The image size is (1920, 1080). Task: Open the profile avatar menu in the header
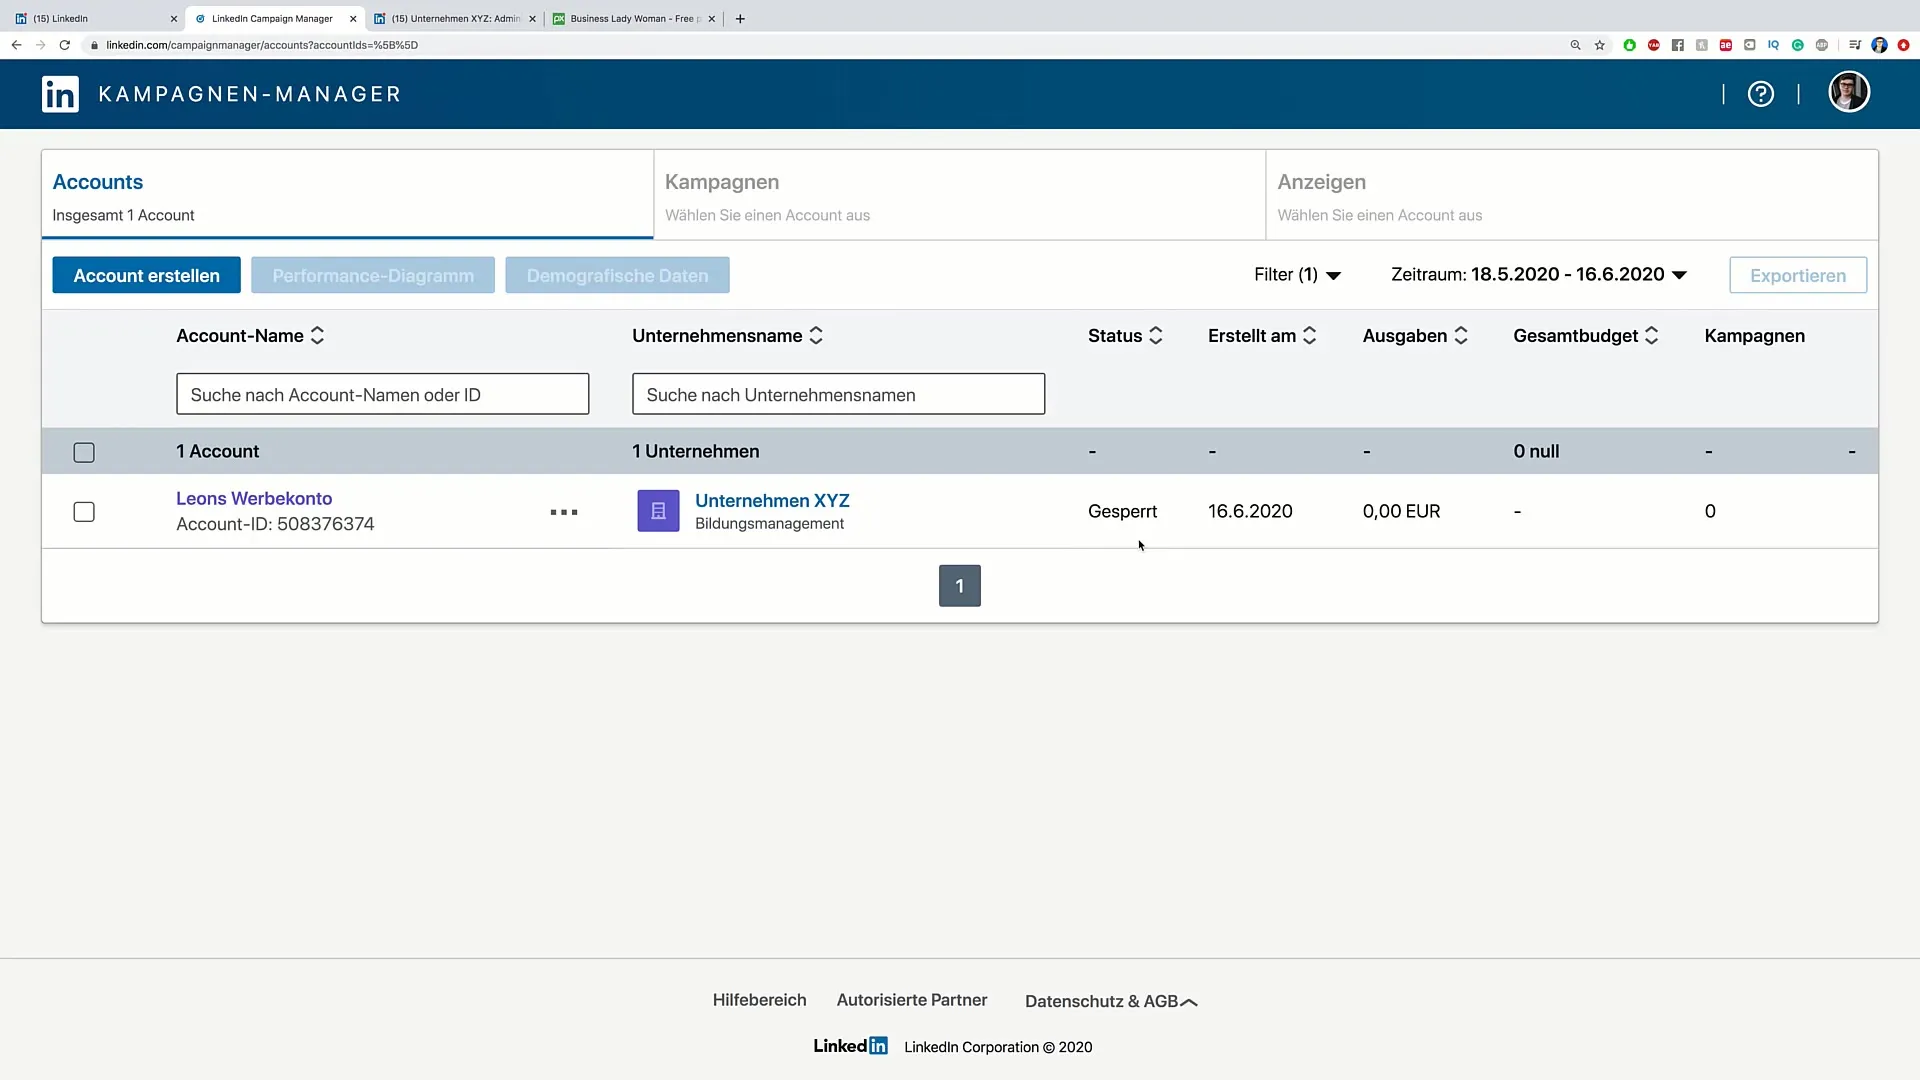pos(1849,92)
